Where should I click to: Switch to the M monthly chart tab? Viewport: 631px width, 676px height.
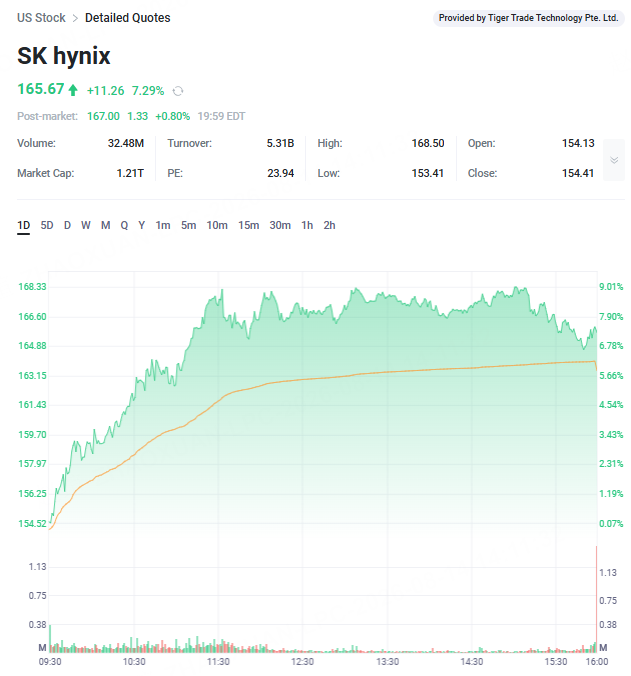pyautogui.click(x=106, y=225)
